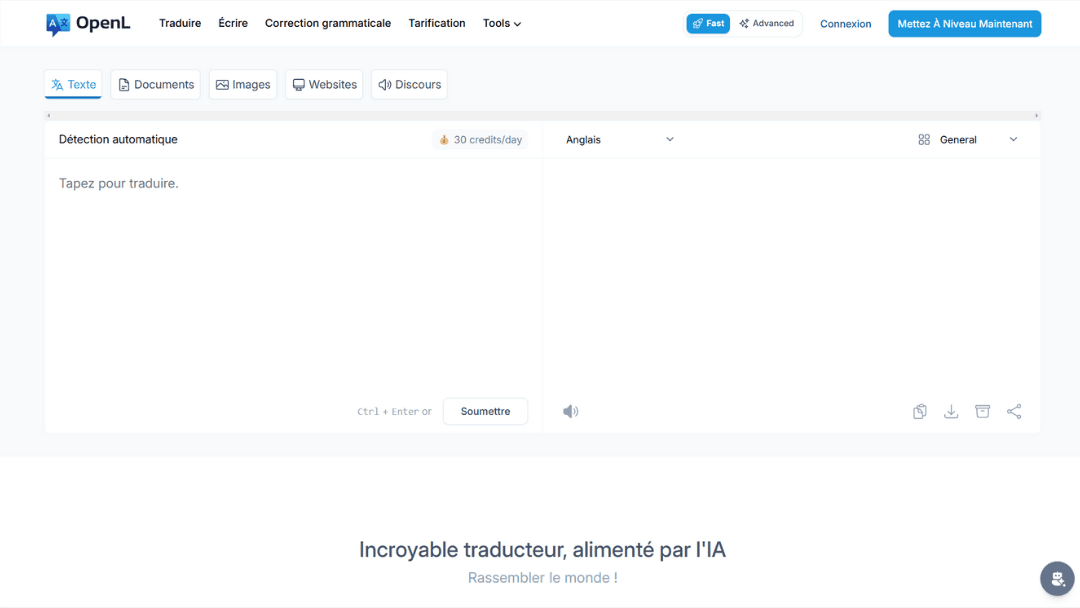Play translation audio with speaker icon
1080x608 pixels.
click(x=570, y=411)
